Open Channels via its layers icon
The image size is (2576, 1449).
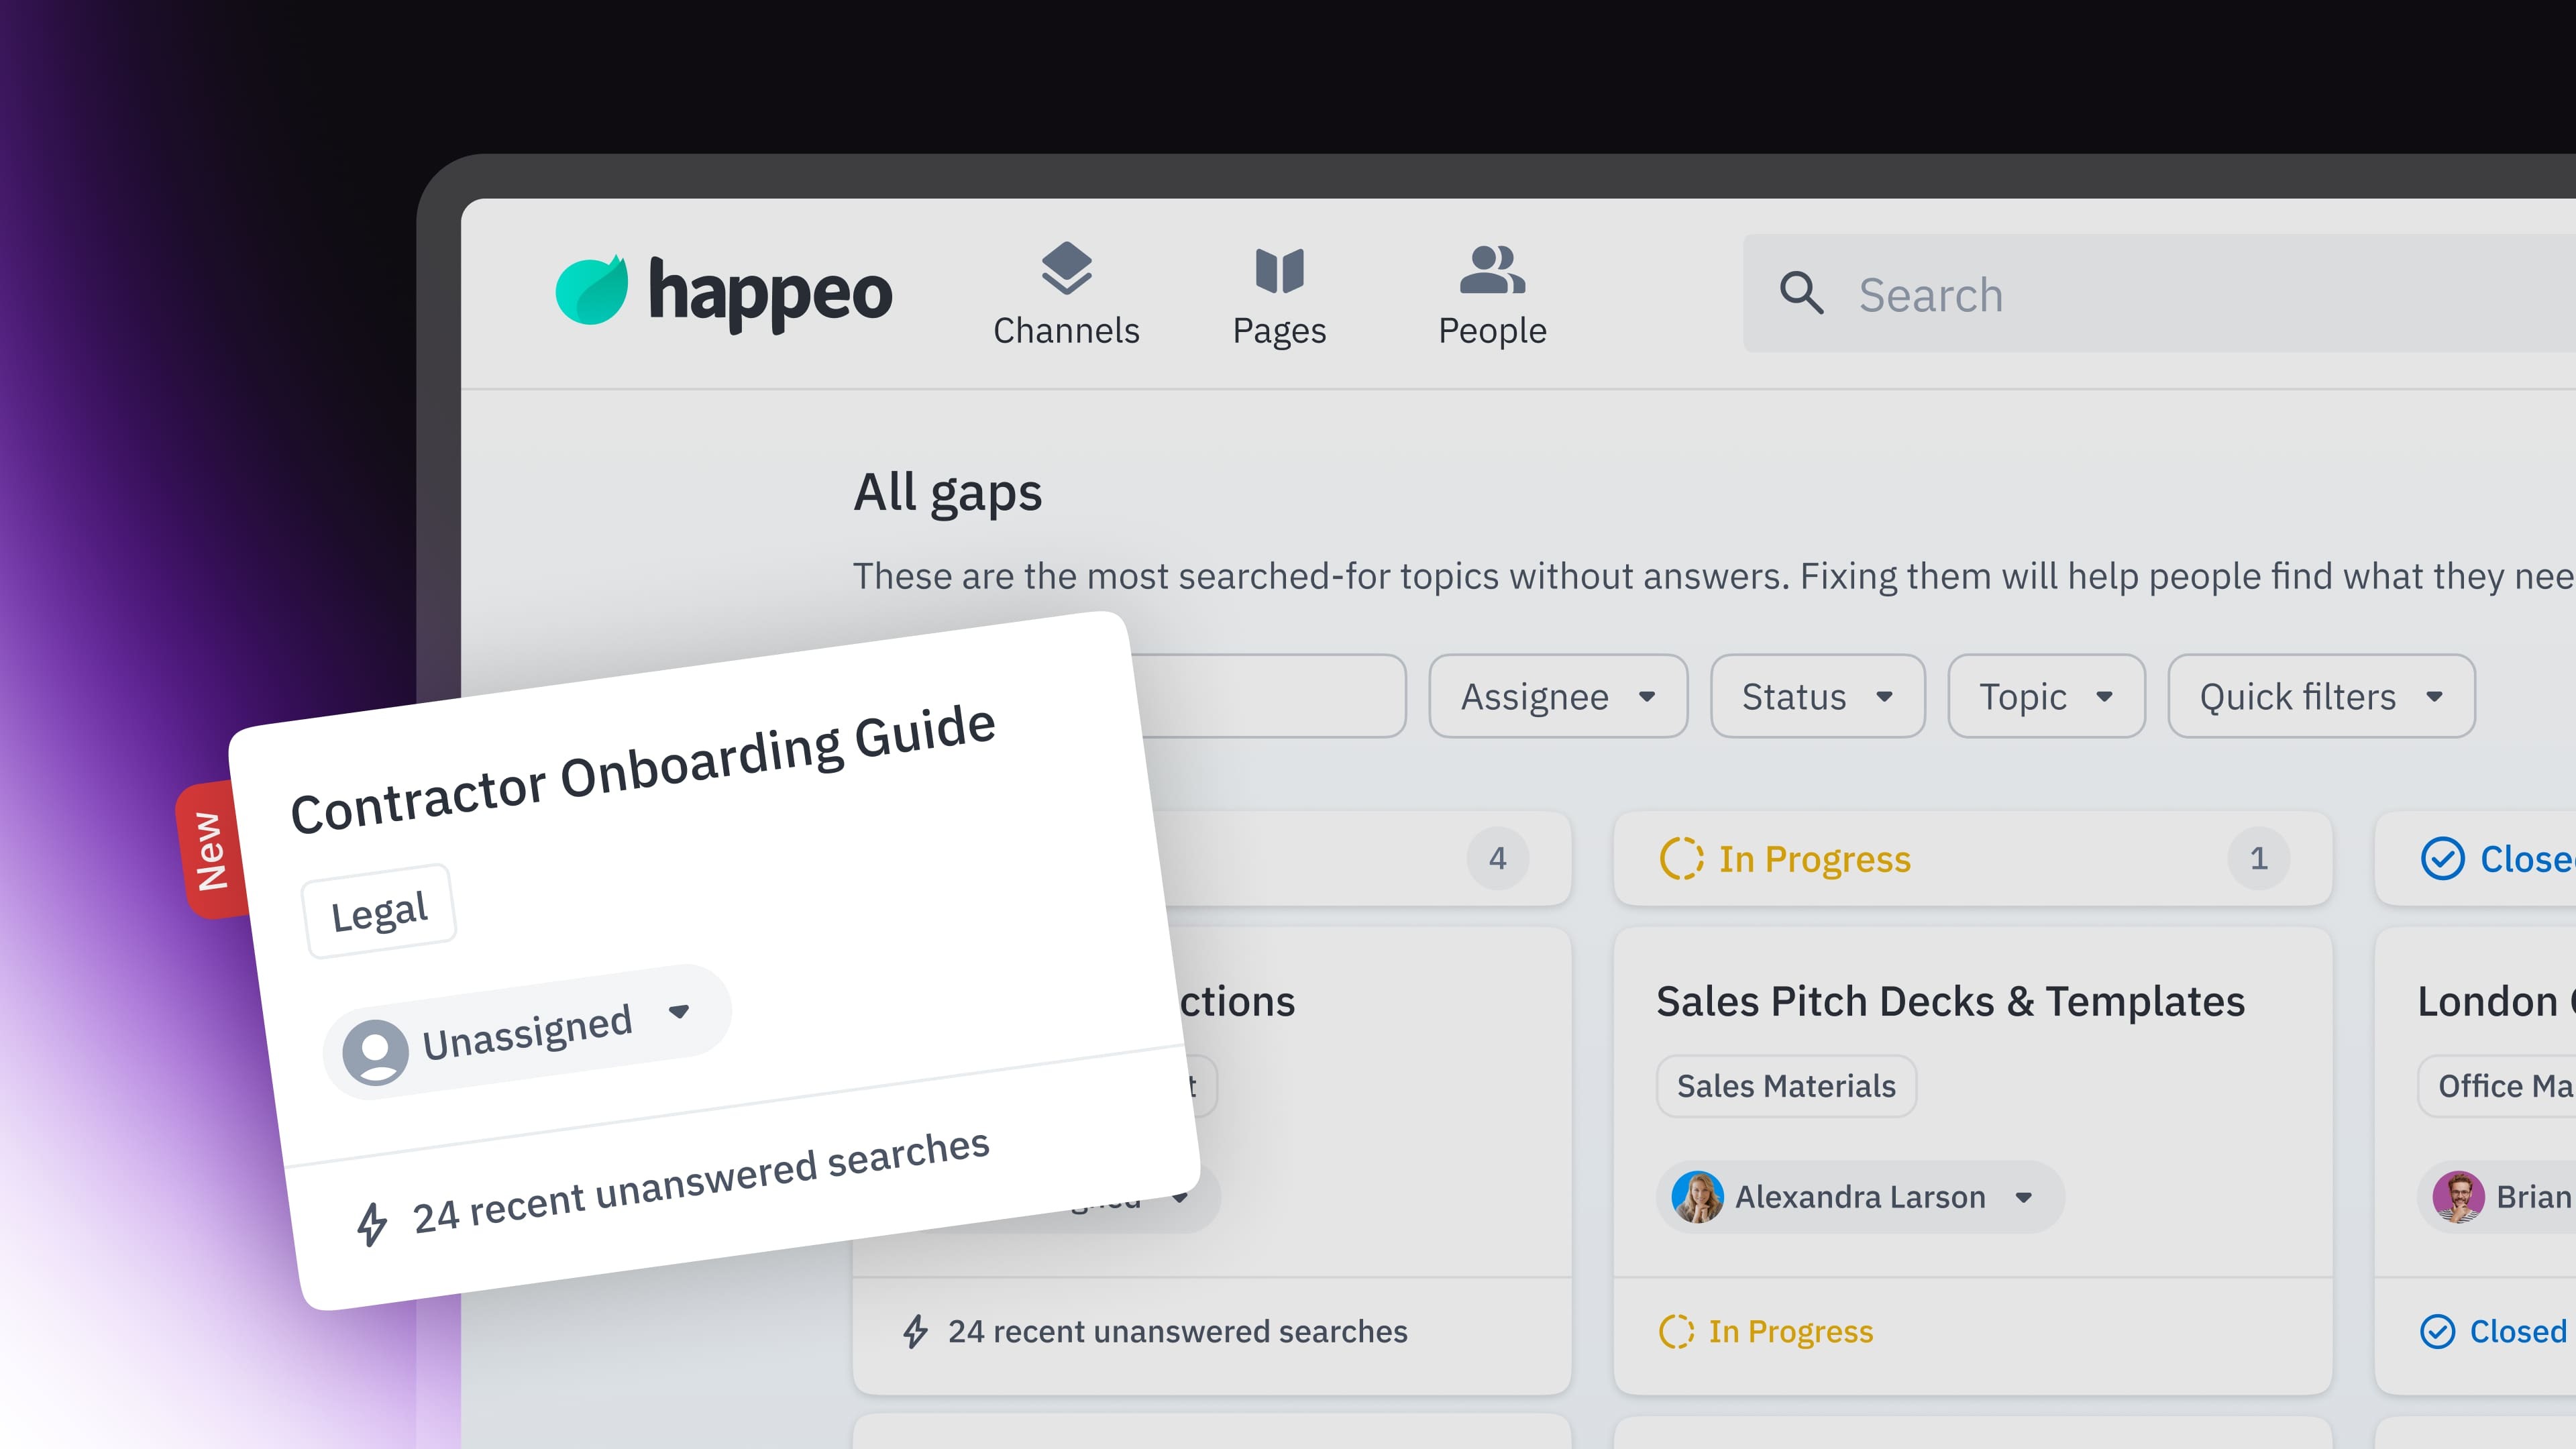tap(1066, 268)
